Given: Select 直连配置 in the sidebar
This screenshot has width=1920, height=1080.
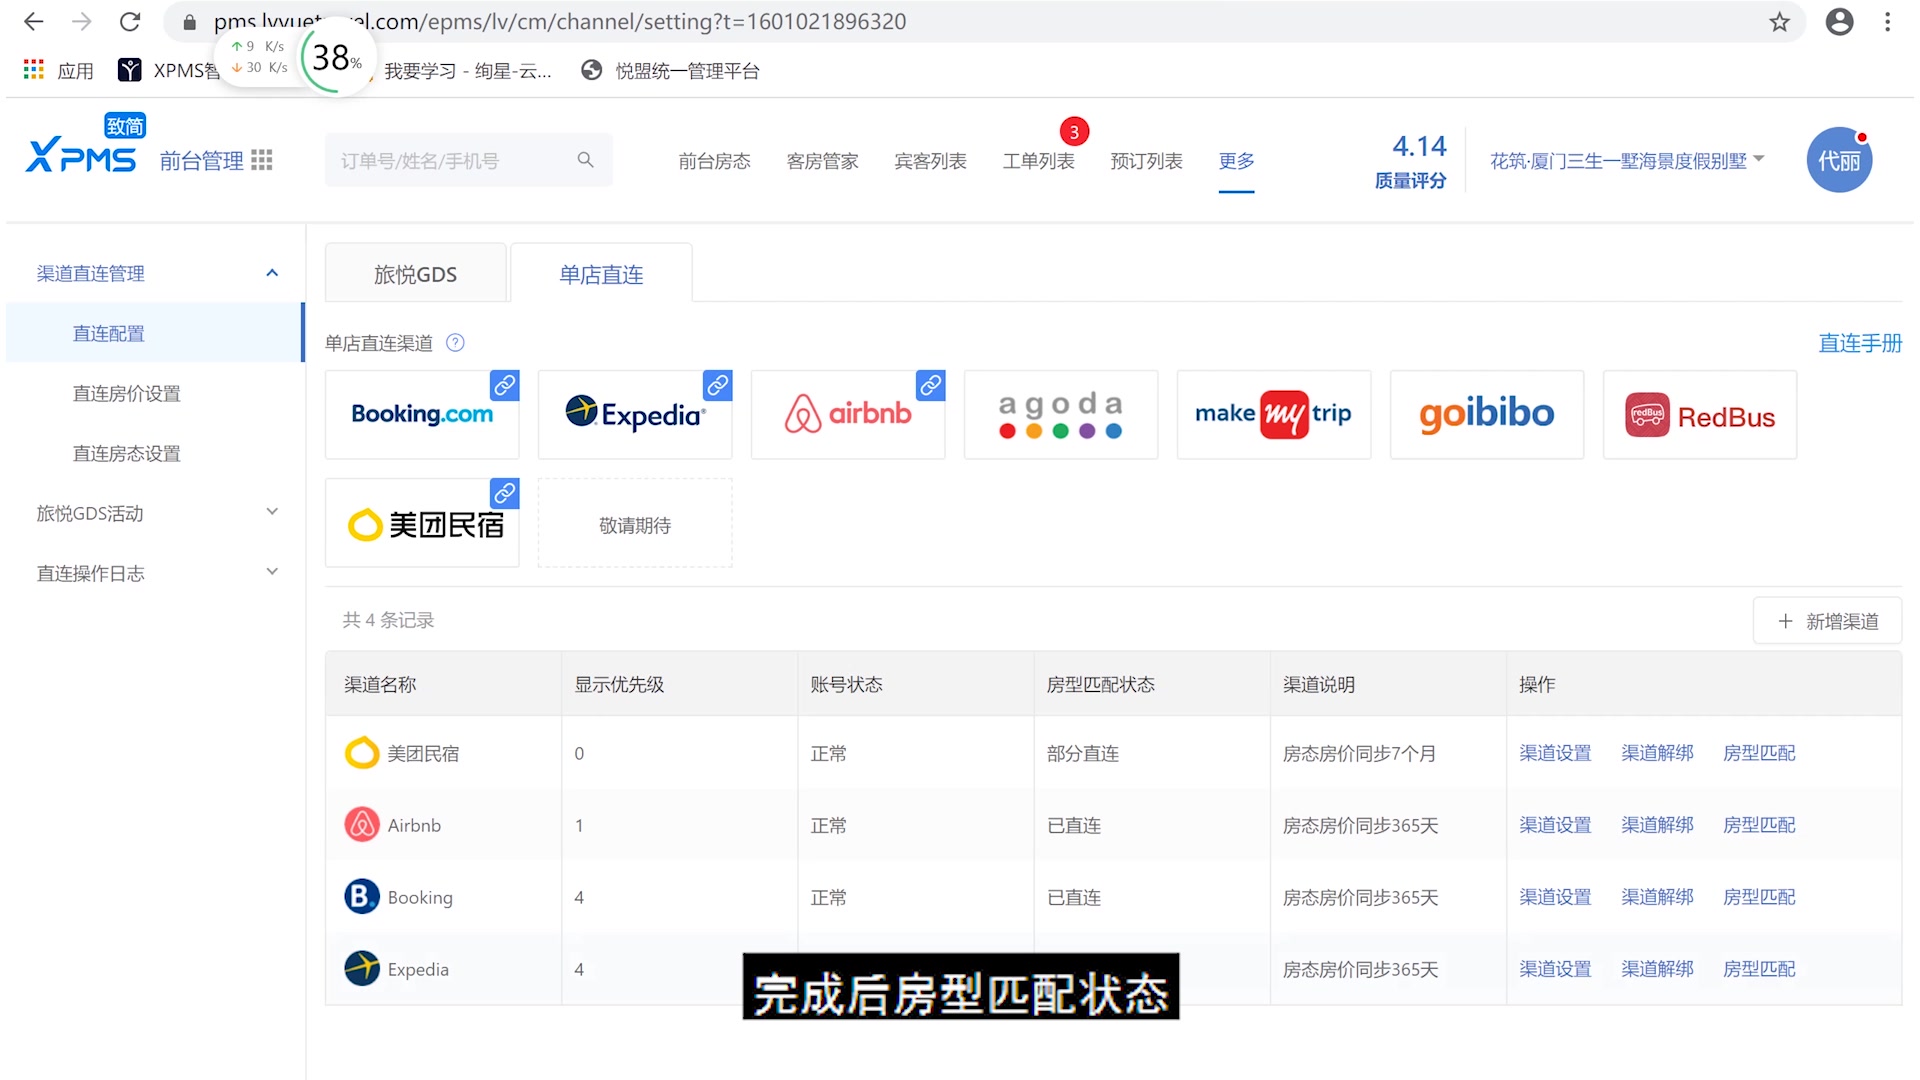Looking at the screenshot, I should (x=154, y=333).
